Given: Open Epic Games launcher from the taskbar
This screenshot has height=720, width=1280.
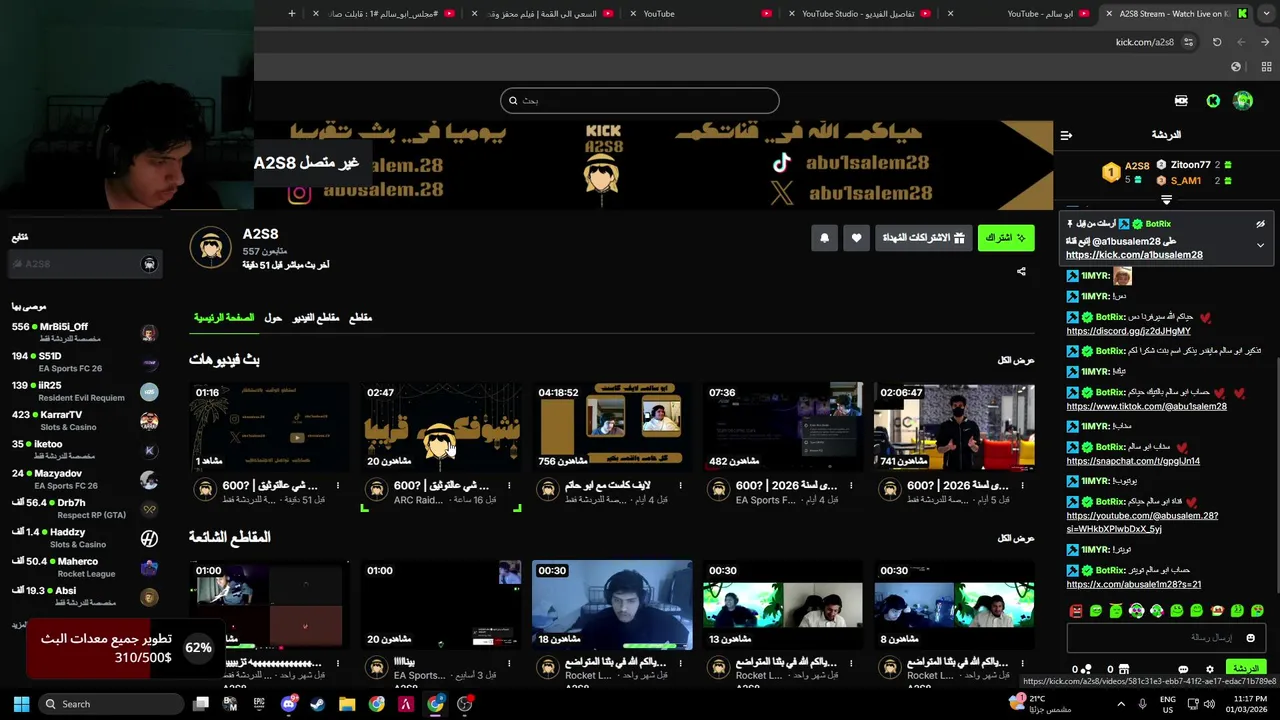Looking at the screenshot, I should click(x=259, y=704).
